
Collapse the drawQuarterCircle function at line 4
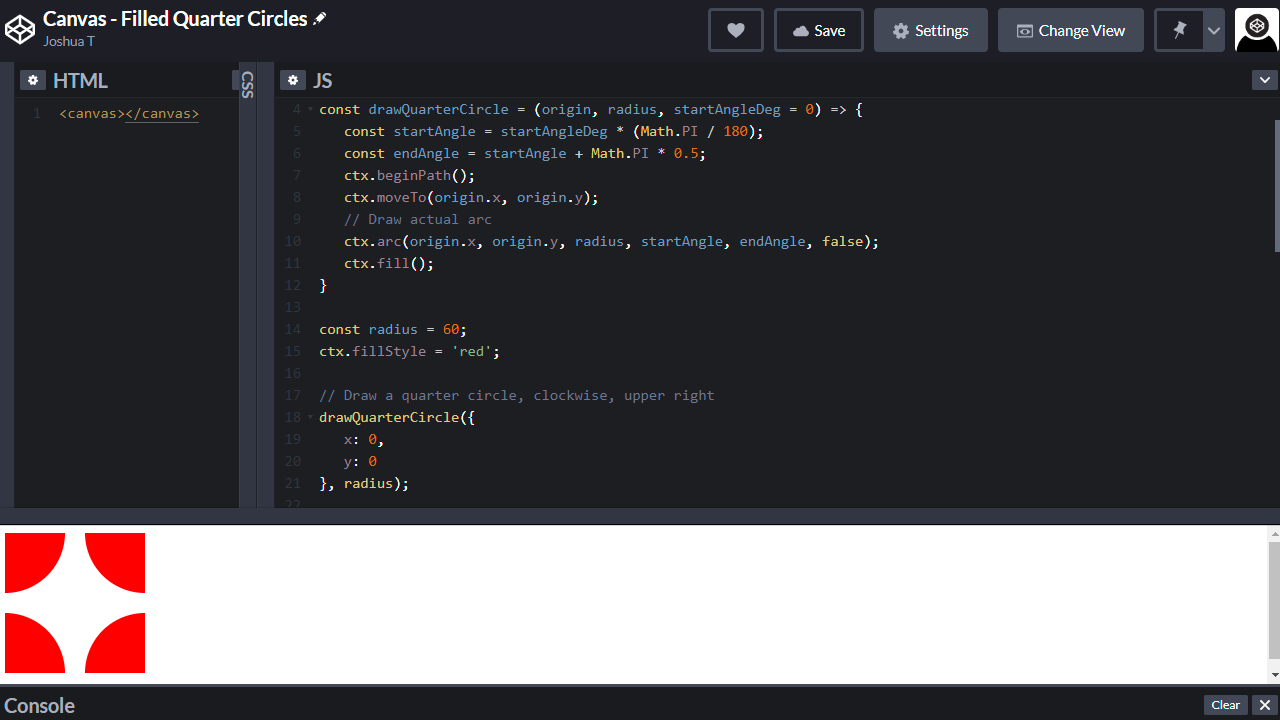310,109
